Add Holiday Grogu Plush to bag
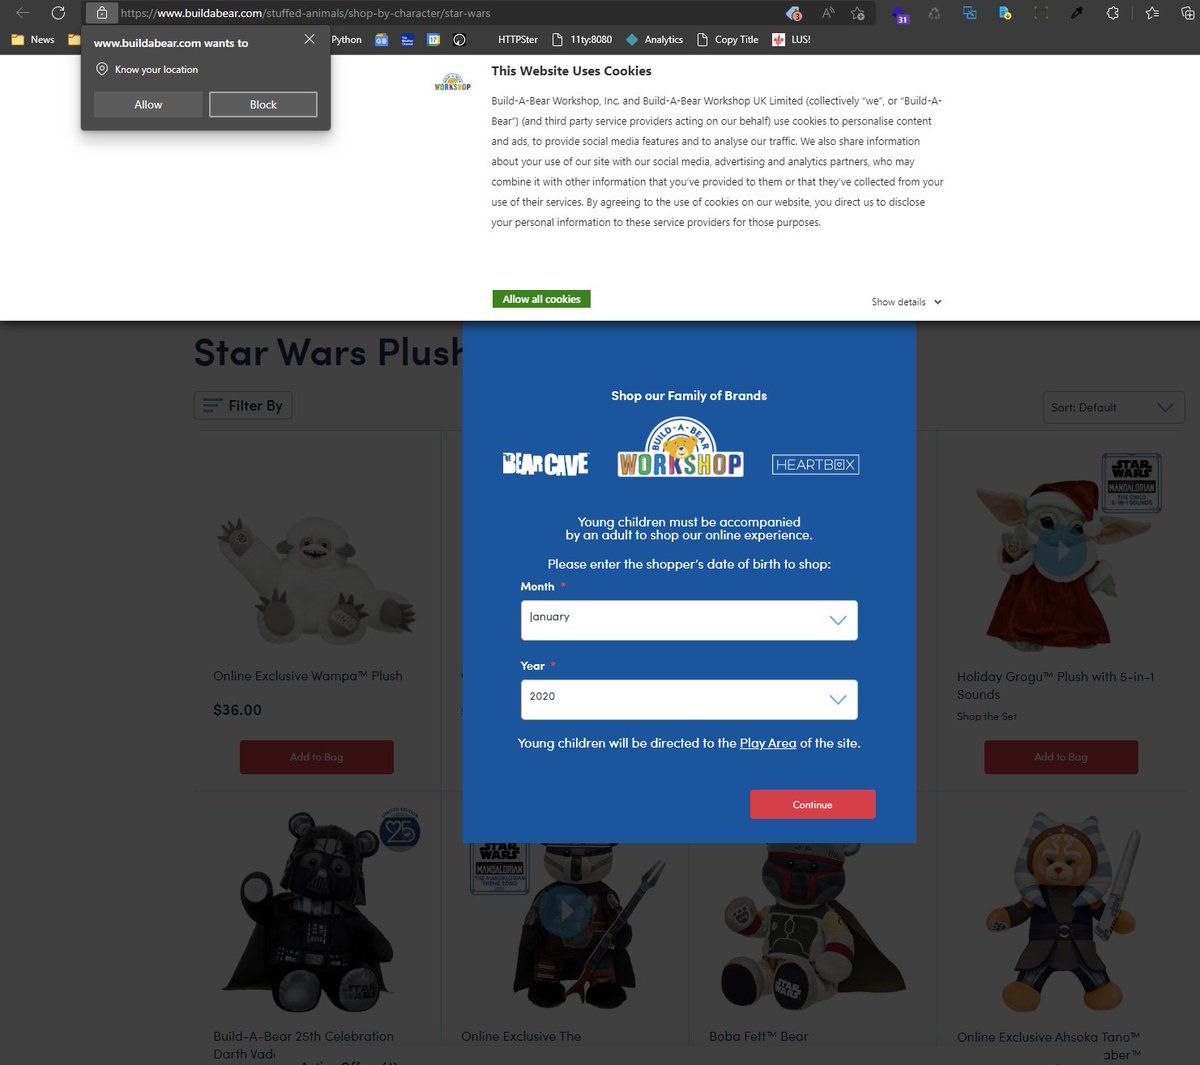 (1061, 757)
